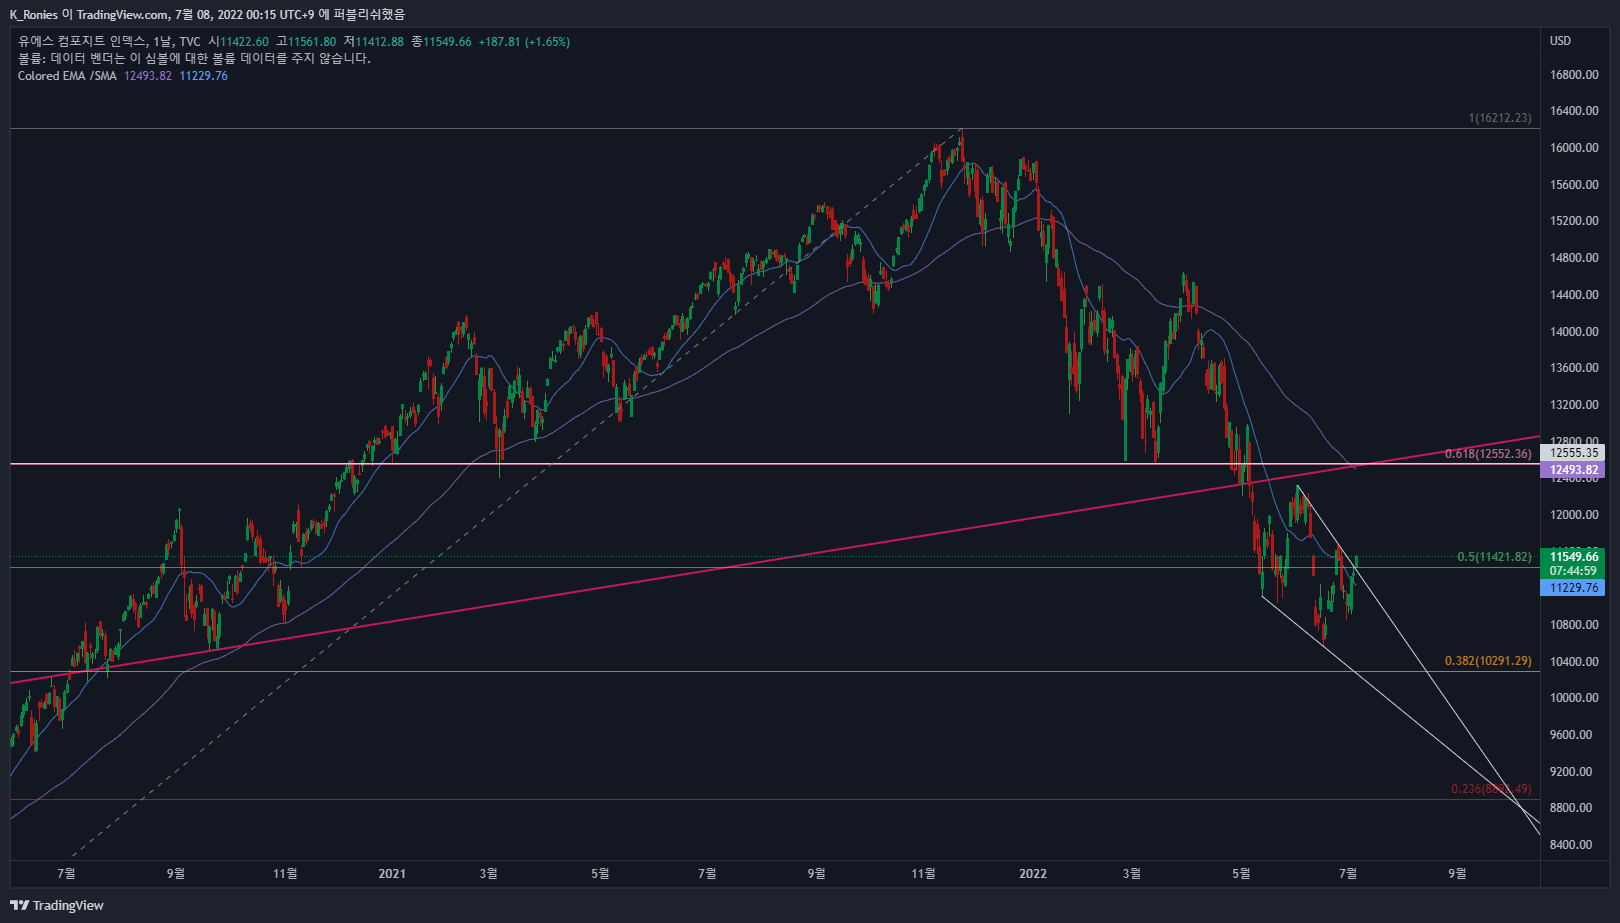This screenshot has height=923, width=1620.
Task: Click the change value +187.81 (+1.65%)
Action: (524, 42)
